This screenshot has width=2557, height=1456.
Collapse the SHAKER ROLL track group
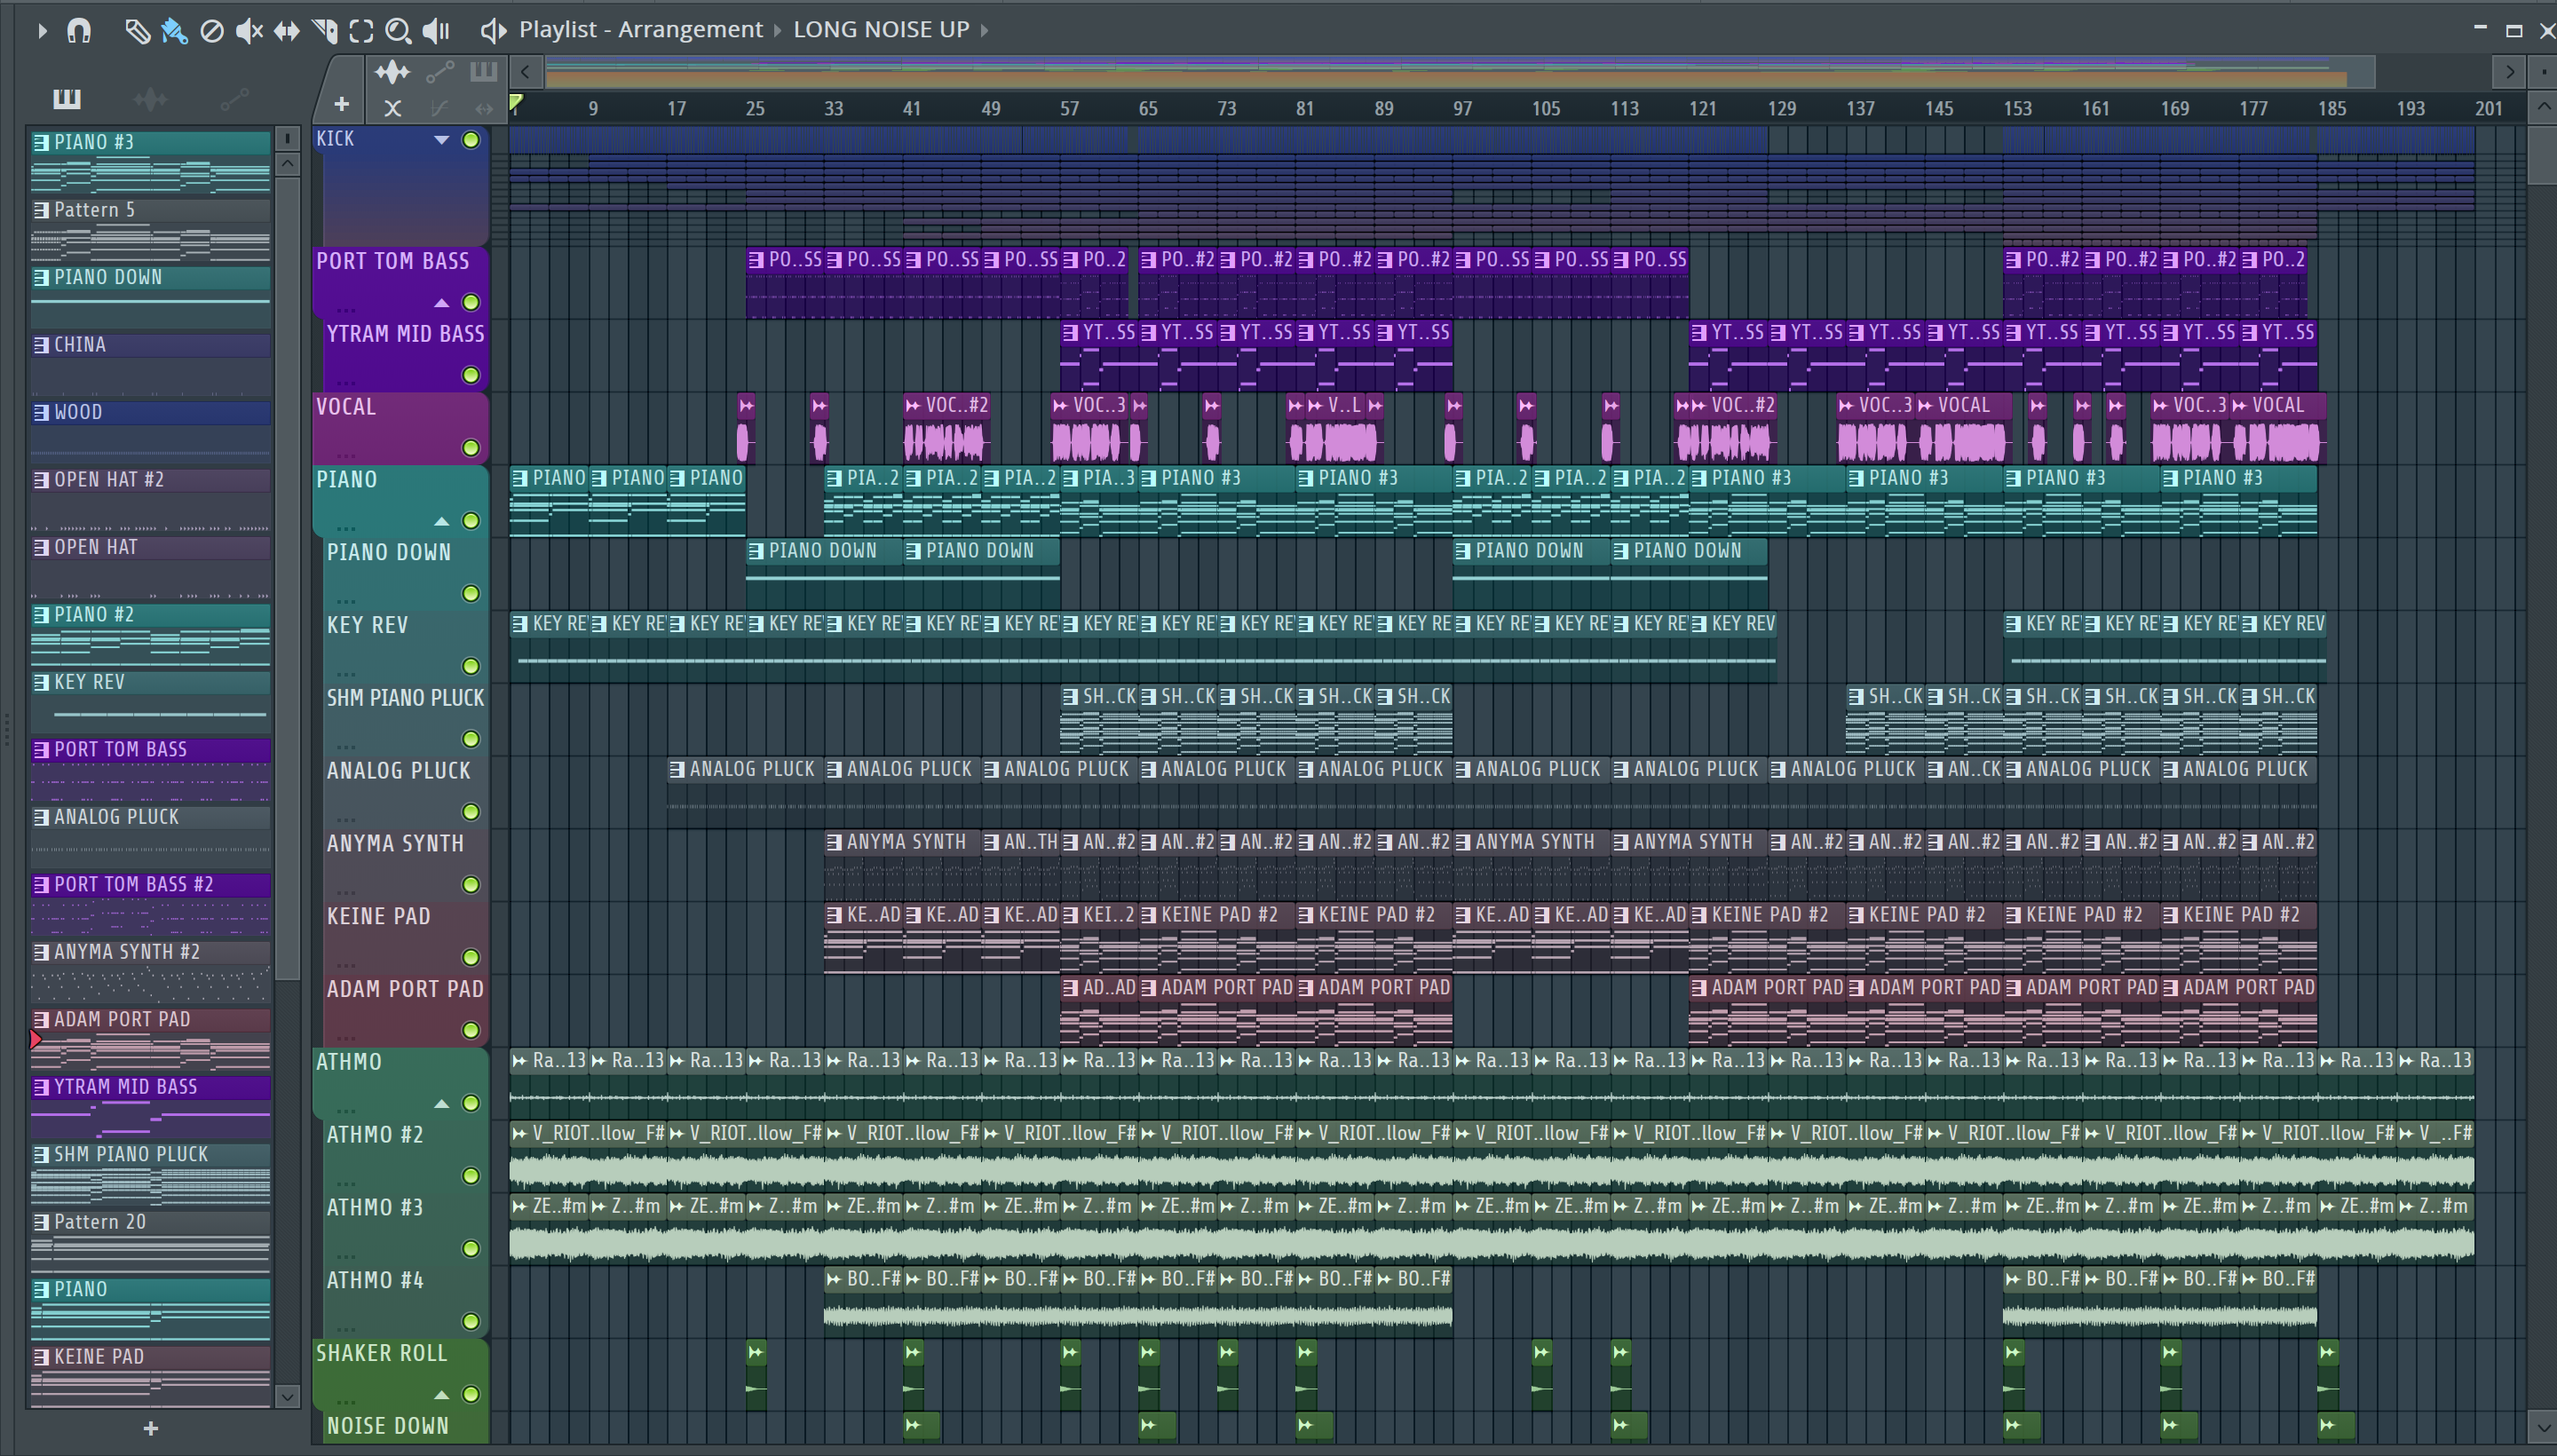point(441,1394)
